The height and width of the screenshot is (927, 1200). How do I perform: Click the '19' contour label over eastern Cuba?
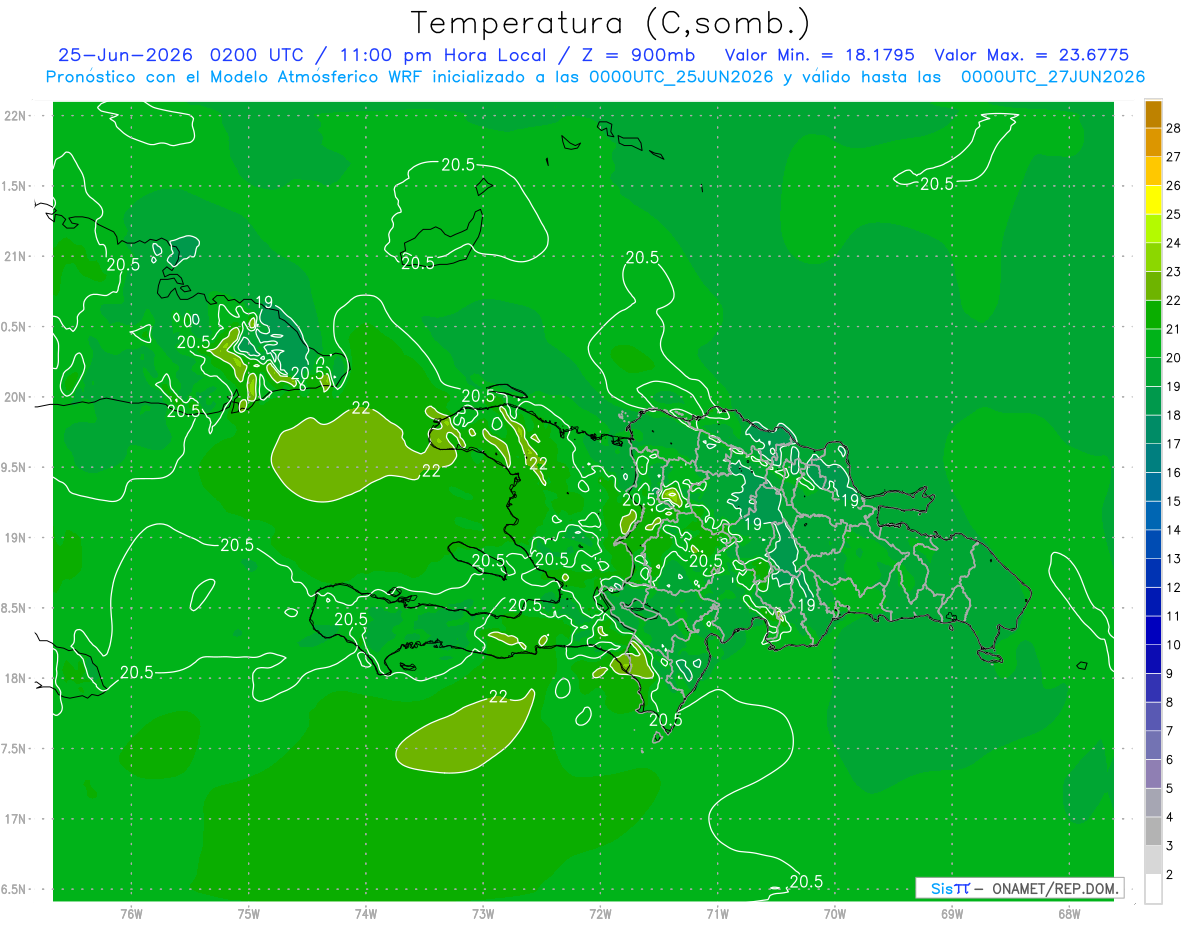pos(264,302)
